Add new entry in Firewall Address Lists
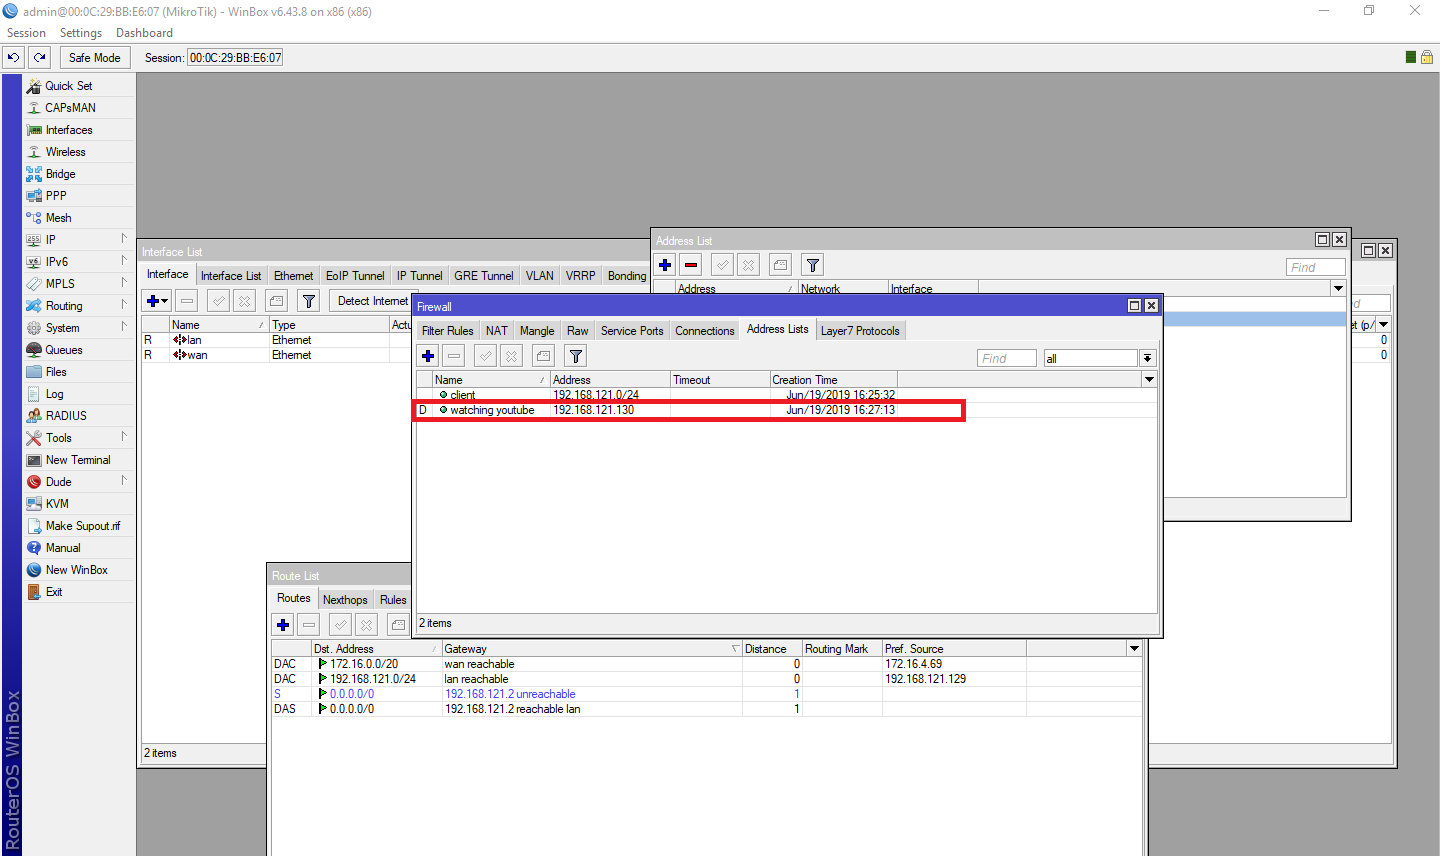 (428, 356)
